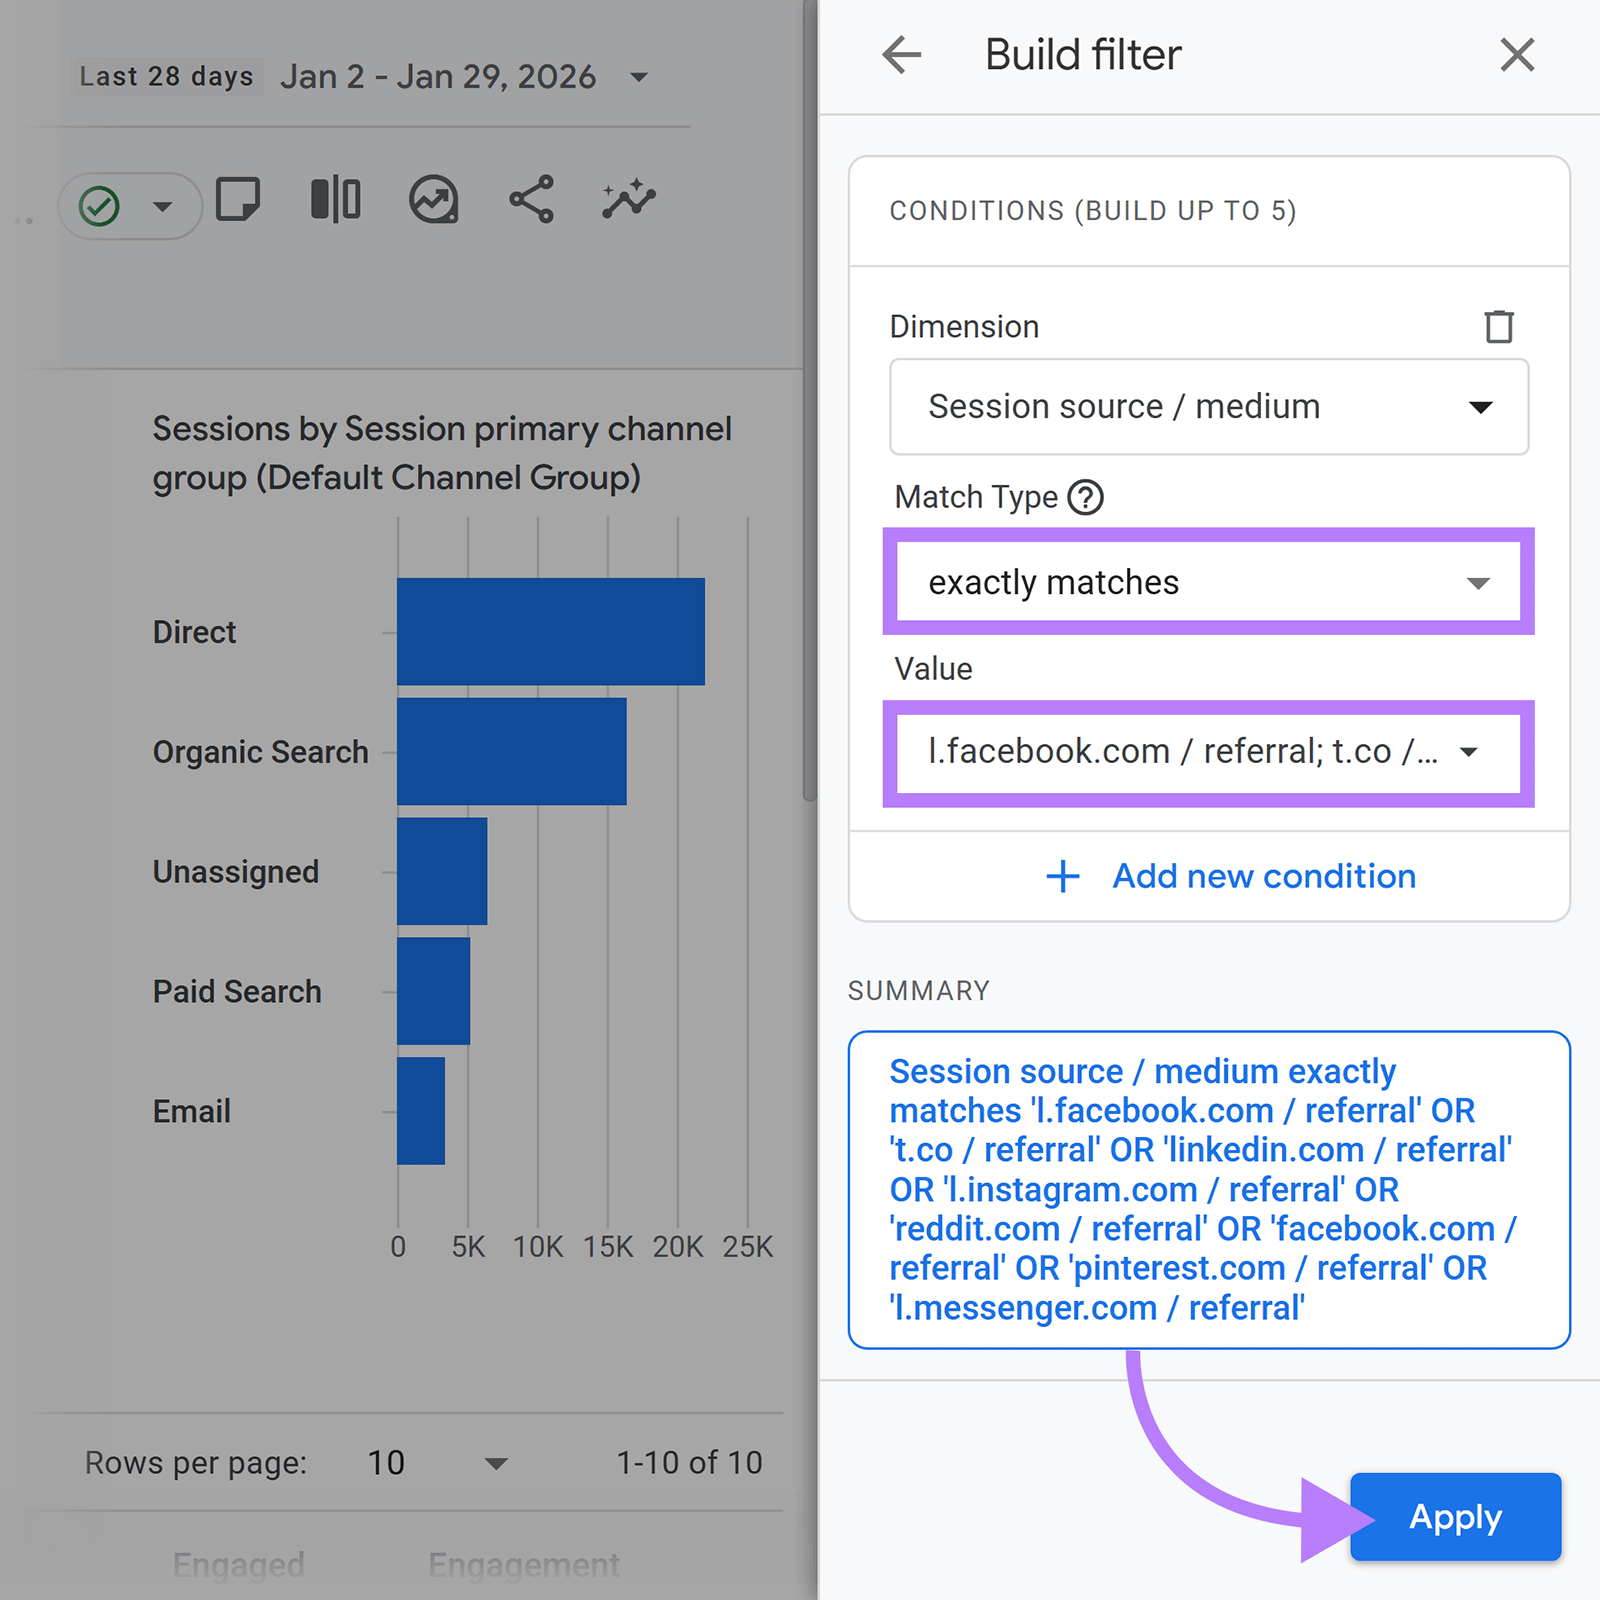The width and height of the screenshot is (1600, 1600).
Task: Open the annotations icon in the toolbar
Action: 239,200
